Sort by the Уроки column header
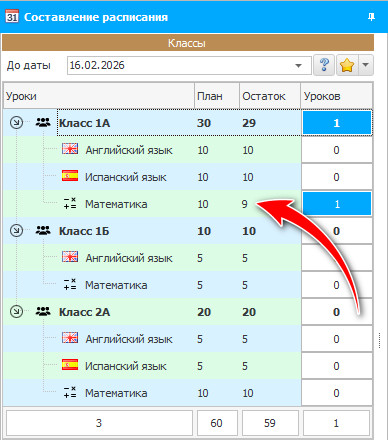Image resolution: width=388 pixels, height=440 pixels. click(x=99, y=96)
